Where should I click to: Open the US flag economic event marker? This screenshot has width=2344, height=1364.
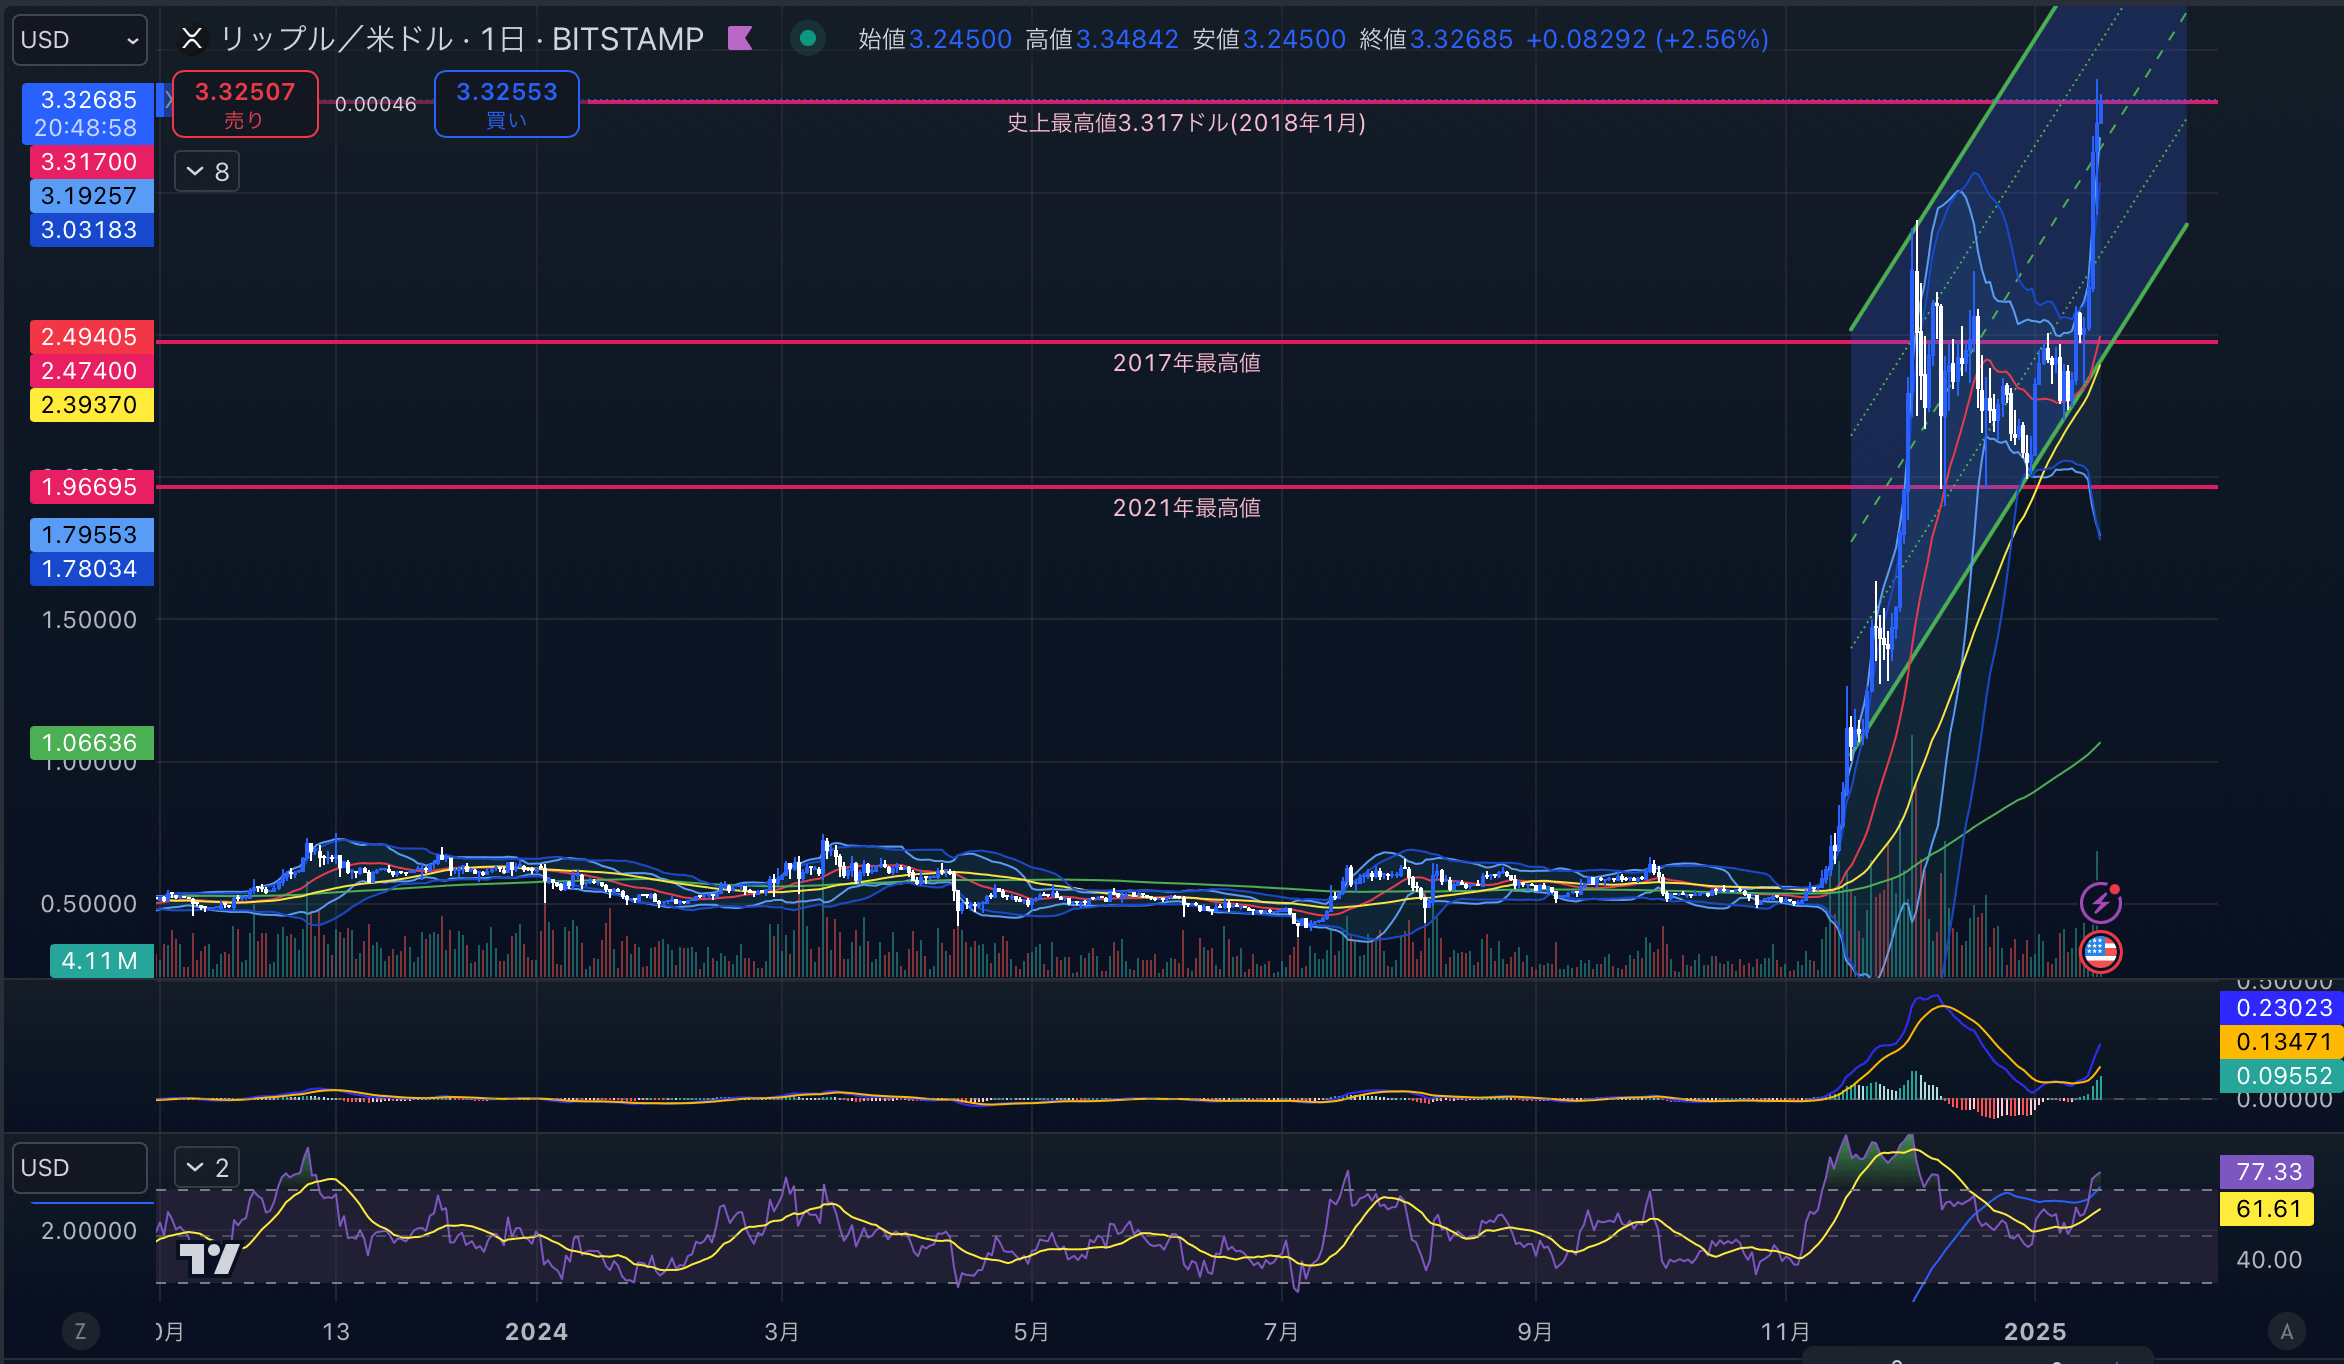tap(2100, 952)
